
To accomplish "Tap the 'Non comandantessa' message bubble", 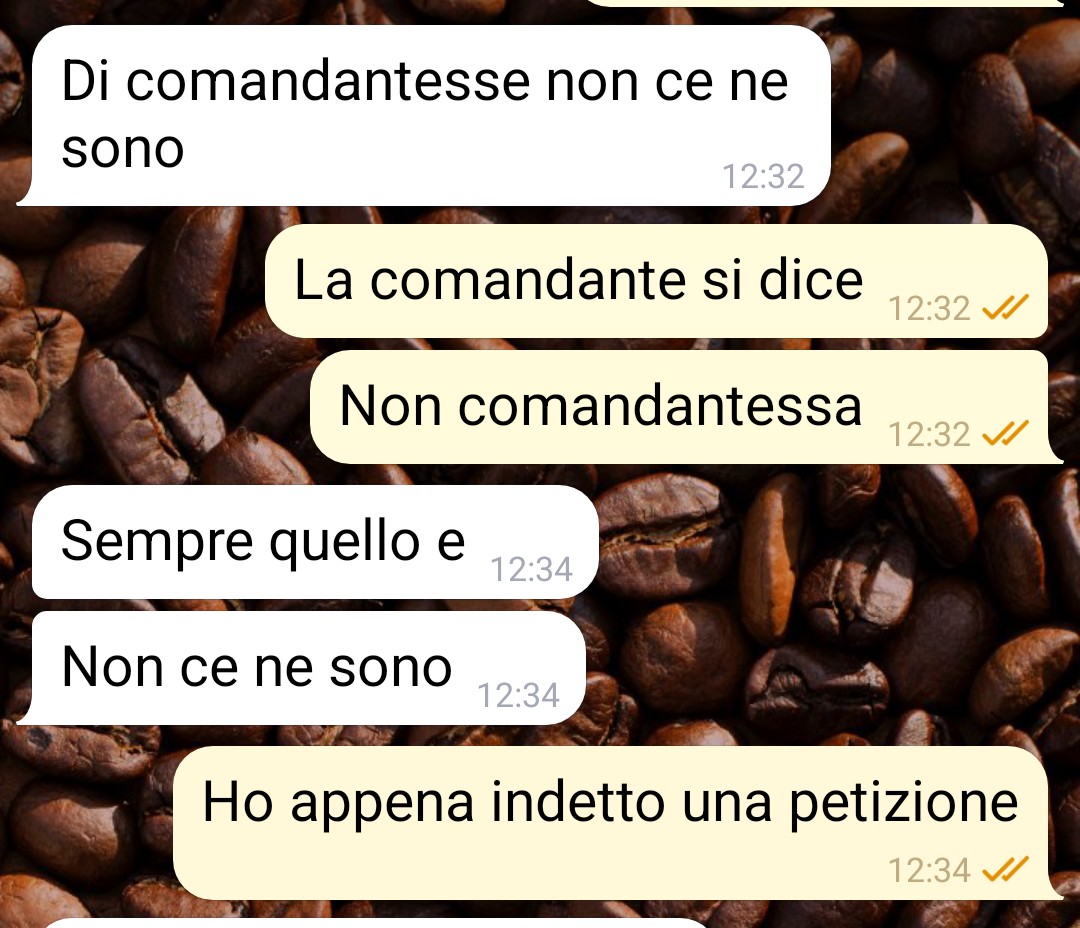I will point(686,407).
